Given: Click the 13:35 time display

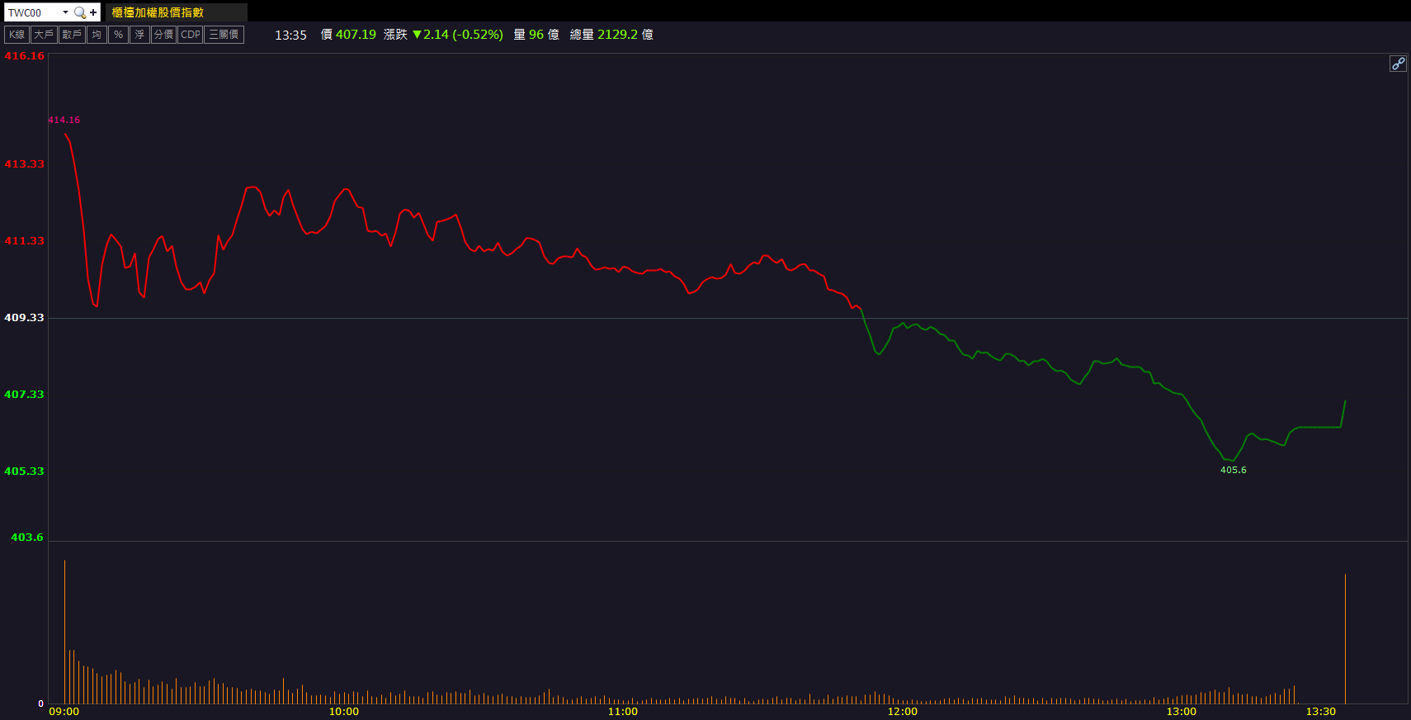Looking at the screenshot, I should point(290,35).
